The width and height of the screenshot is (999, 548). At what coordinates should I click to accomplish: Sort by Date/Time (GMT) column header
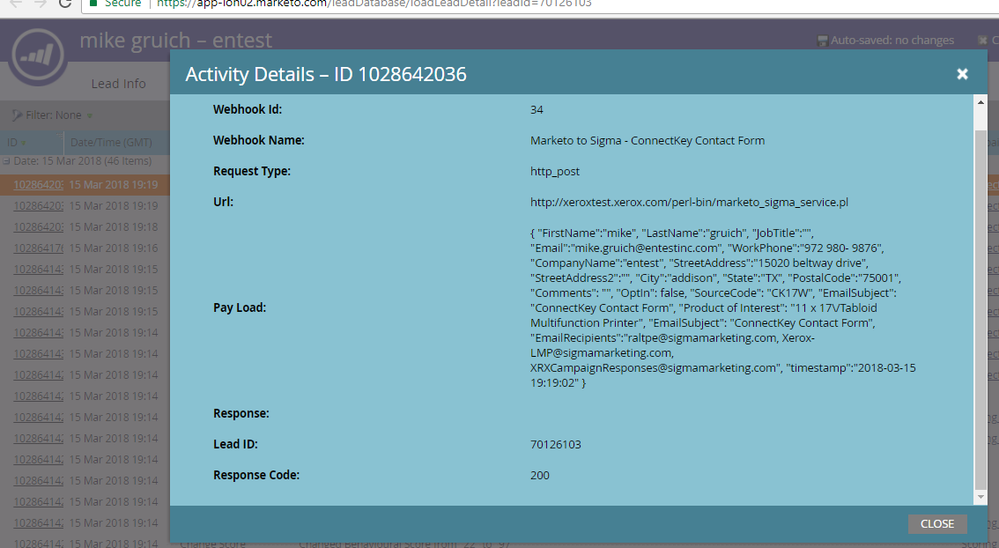tap(111, 142)
